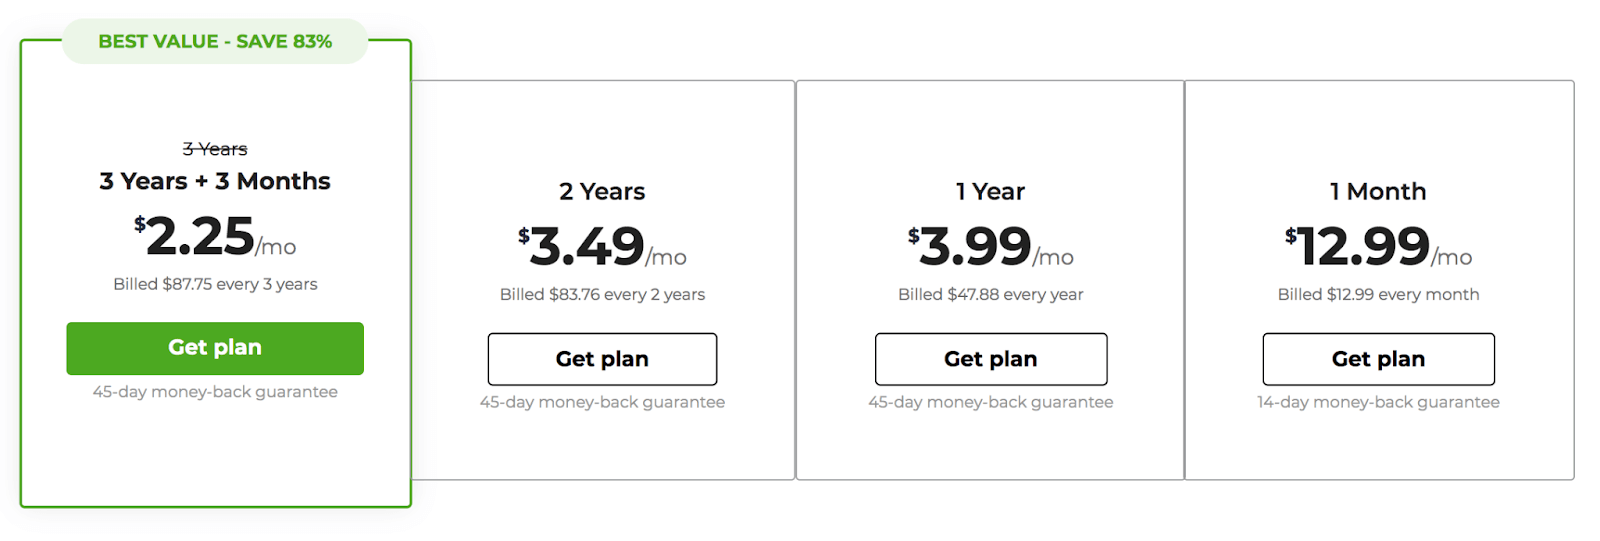This screenshot has height=541, width=1600.
Task: Click the green Get plan button
Action: tap(215, 348)
